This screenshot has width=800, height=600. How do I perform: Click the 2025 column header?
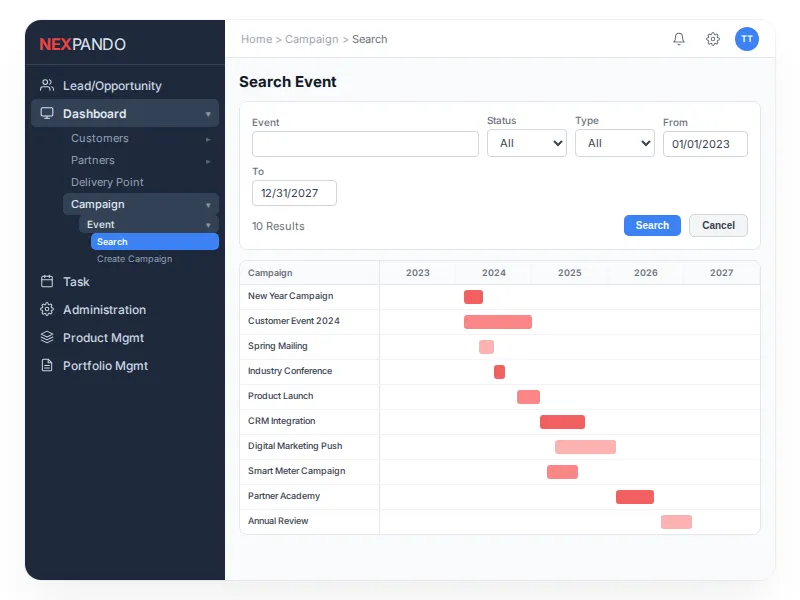point(570,273)
